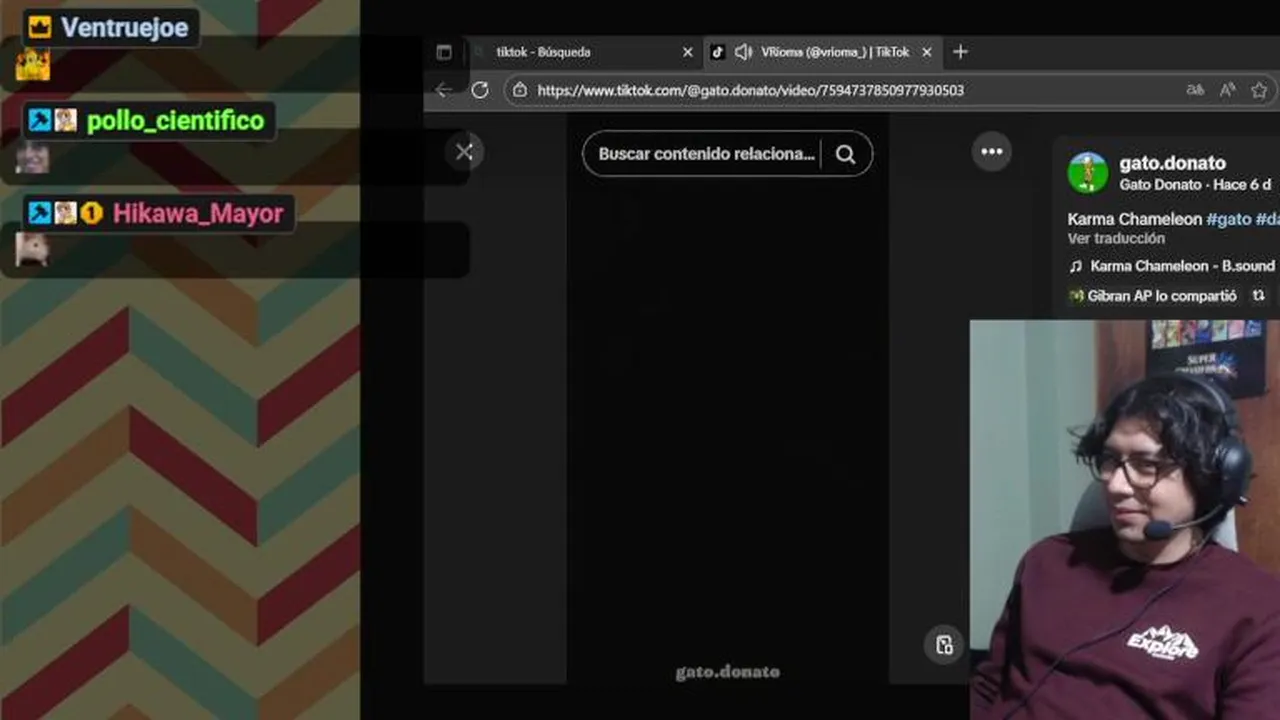Click the clipboard icon on the video
The height and width of the screenshot is (720, 1280).
[944, 645]
